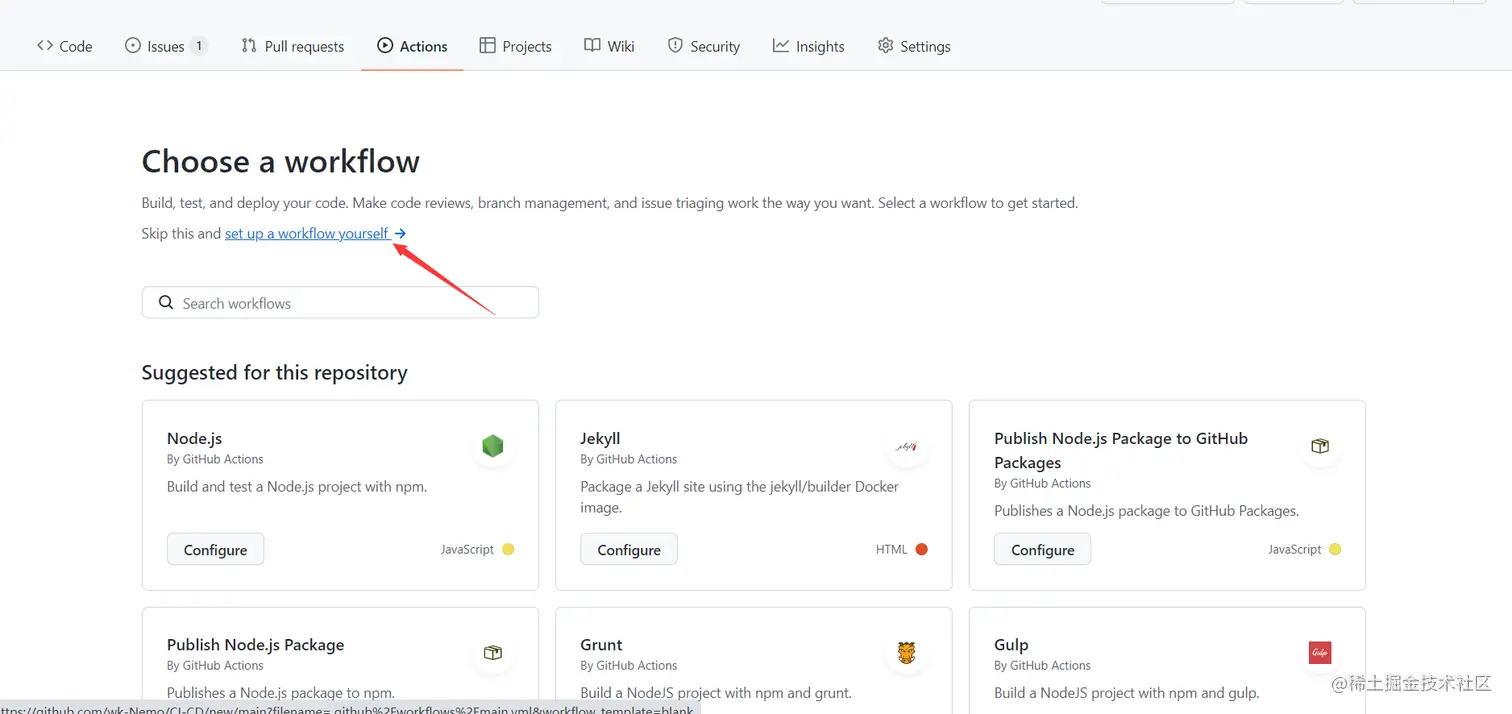Viewport: 1512px width, 714px height.
Task: Click the Publish Node.js Package title
Action: pos(255,645)
